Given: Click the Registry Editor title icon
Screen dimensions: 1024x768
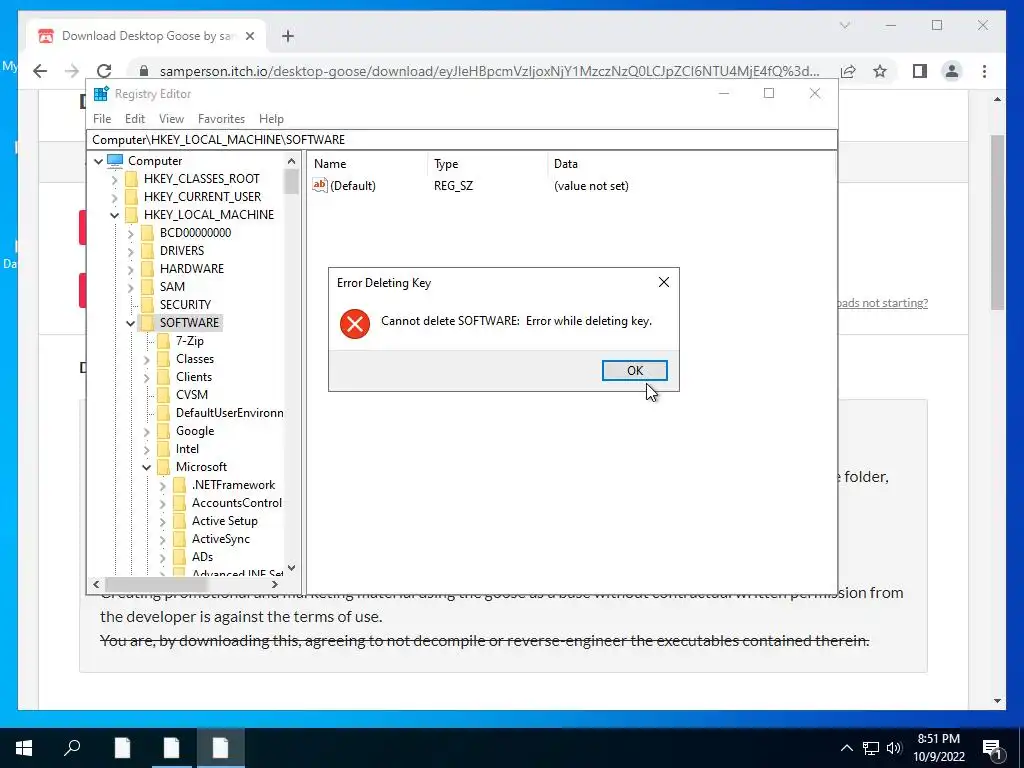Looking at the screenshot, I should [101, 94].
